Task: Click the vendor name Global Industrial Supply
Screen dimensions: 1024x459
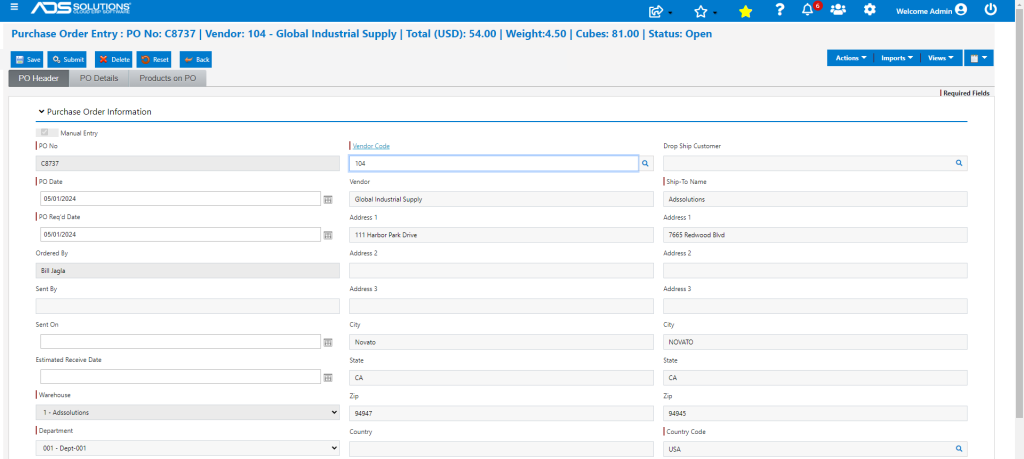Action: point(502,199)
